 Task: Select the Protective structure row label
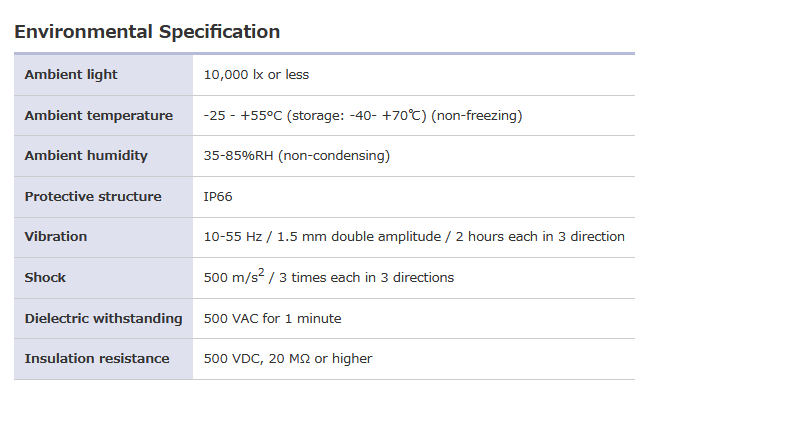tap(93, 197)
